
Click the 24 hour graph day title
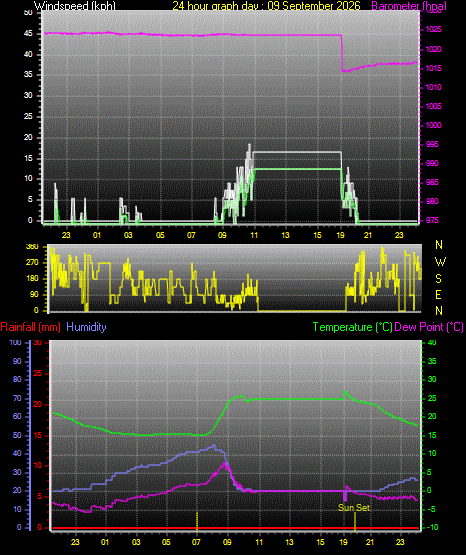tap(266, 6)
